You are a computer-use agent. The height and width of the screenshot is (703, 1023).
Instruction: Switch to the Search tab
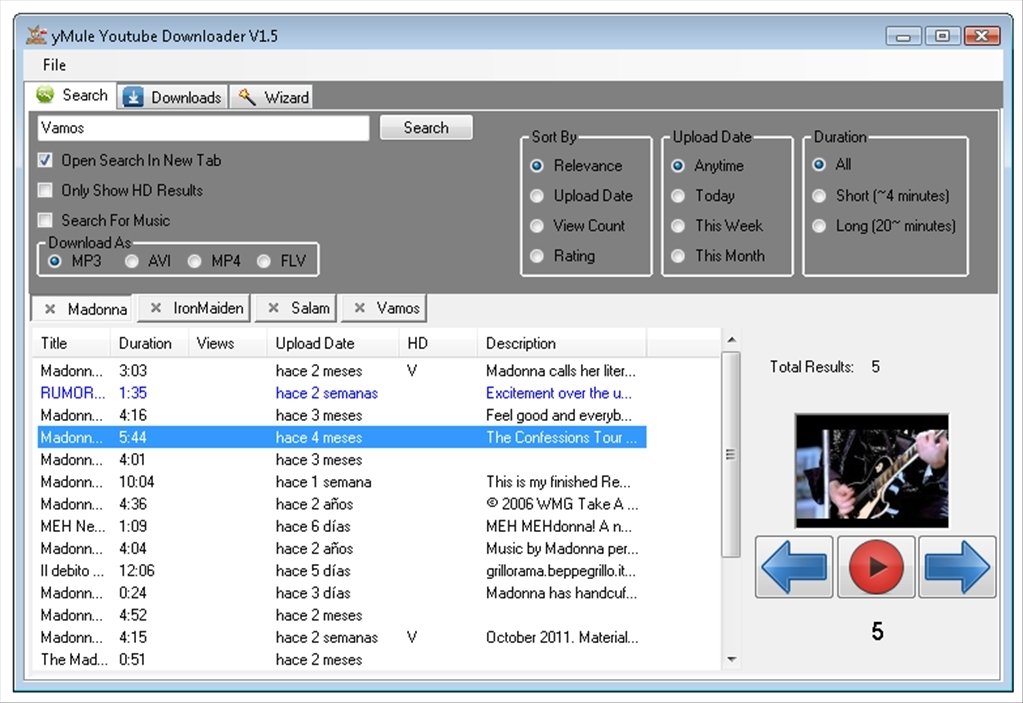tap(72, 95)
